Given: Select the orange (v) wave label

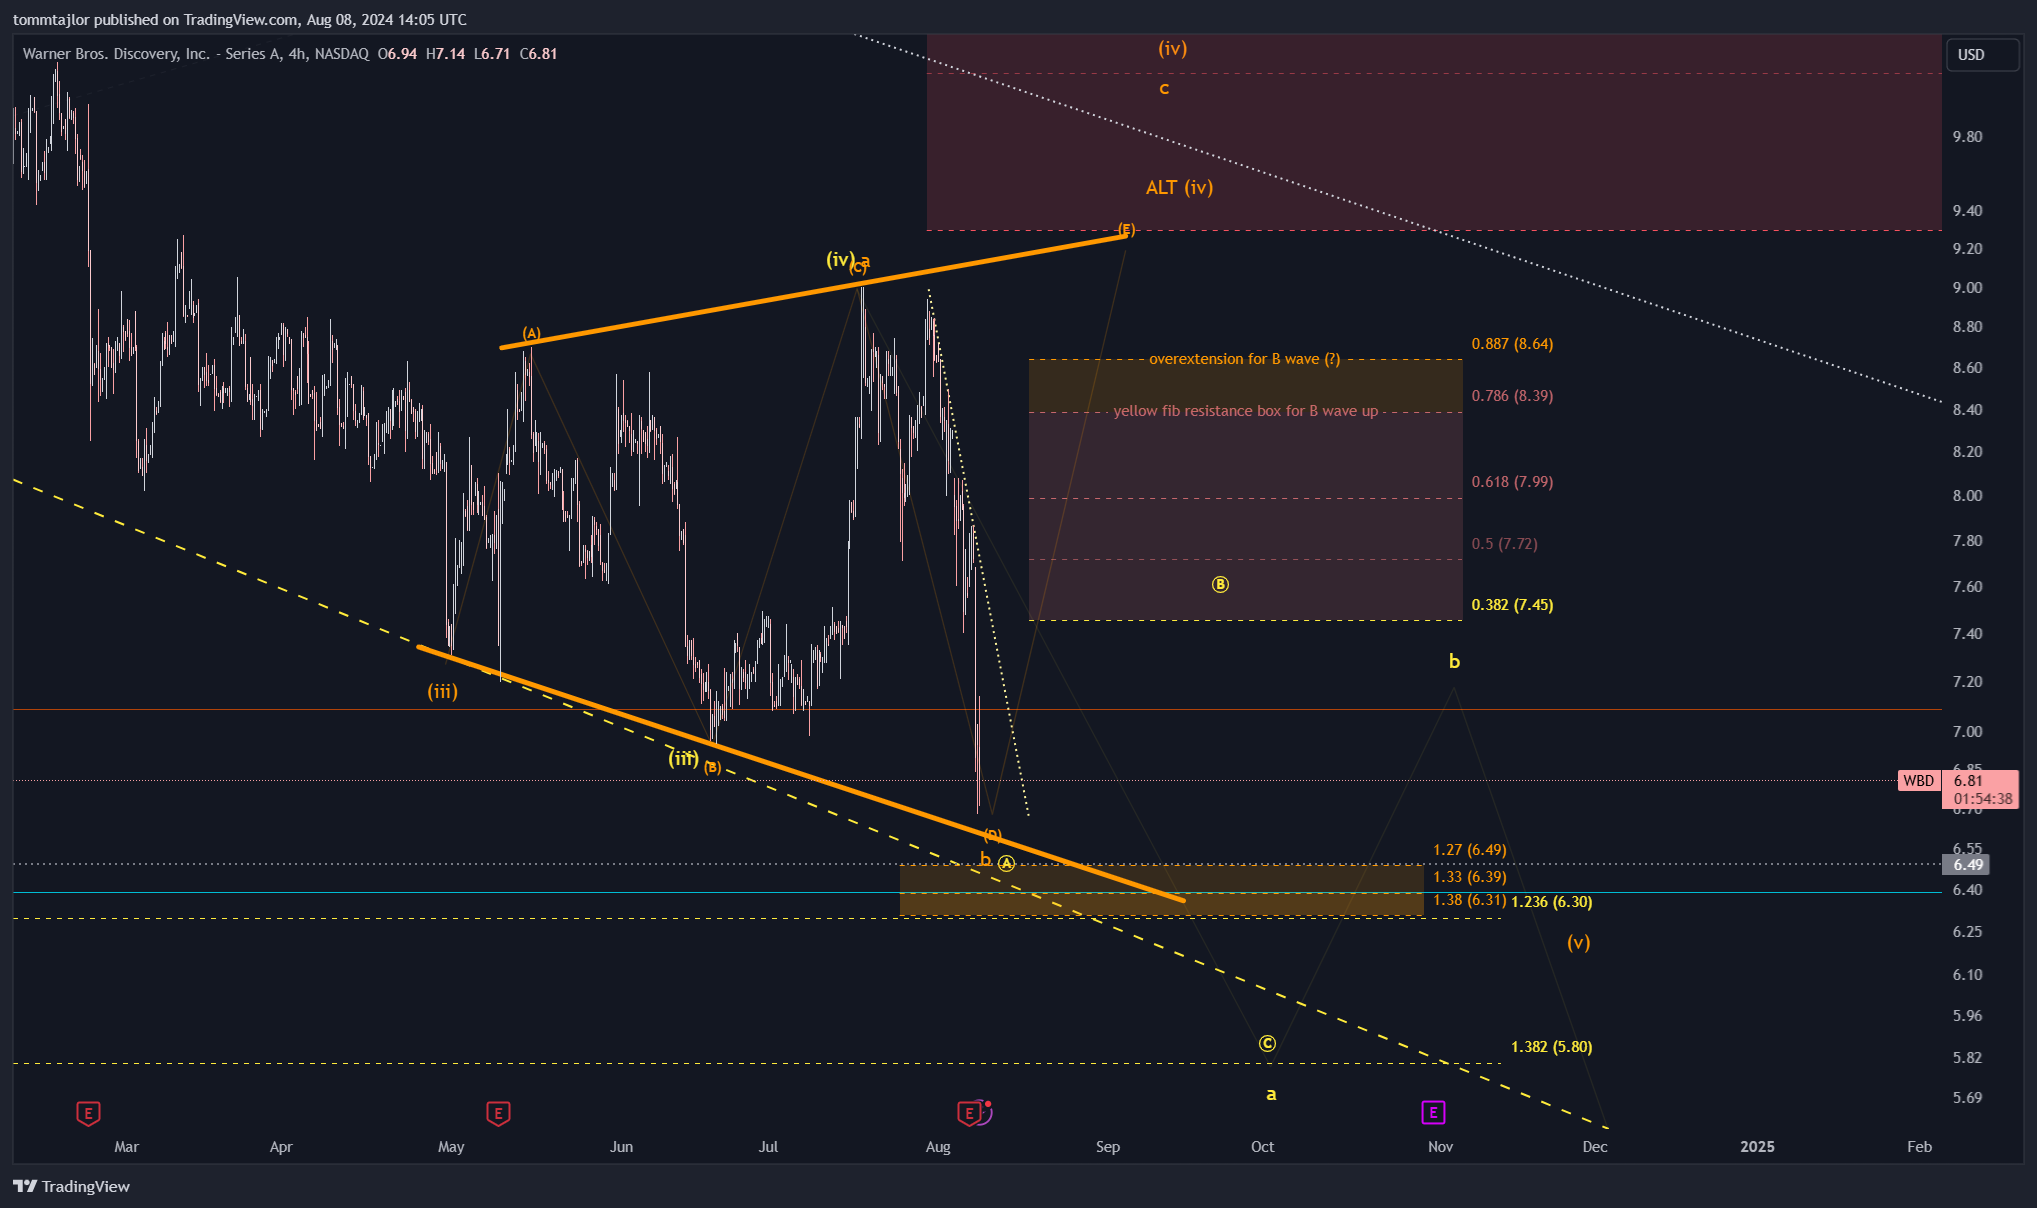Looking at the screenshot, I should [1578, 942].
